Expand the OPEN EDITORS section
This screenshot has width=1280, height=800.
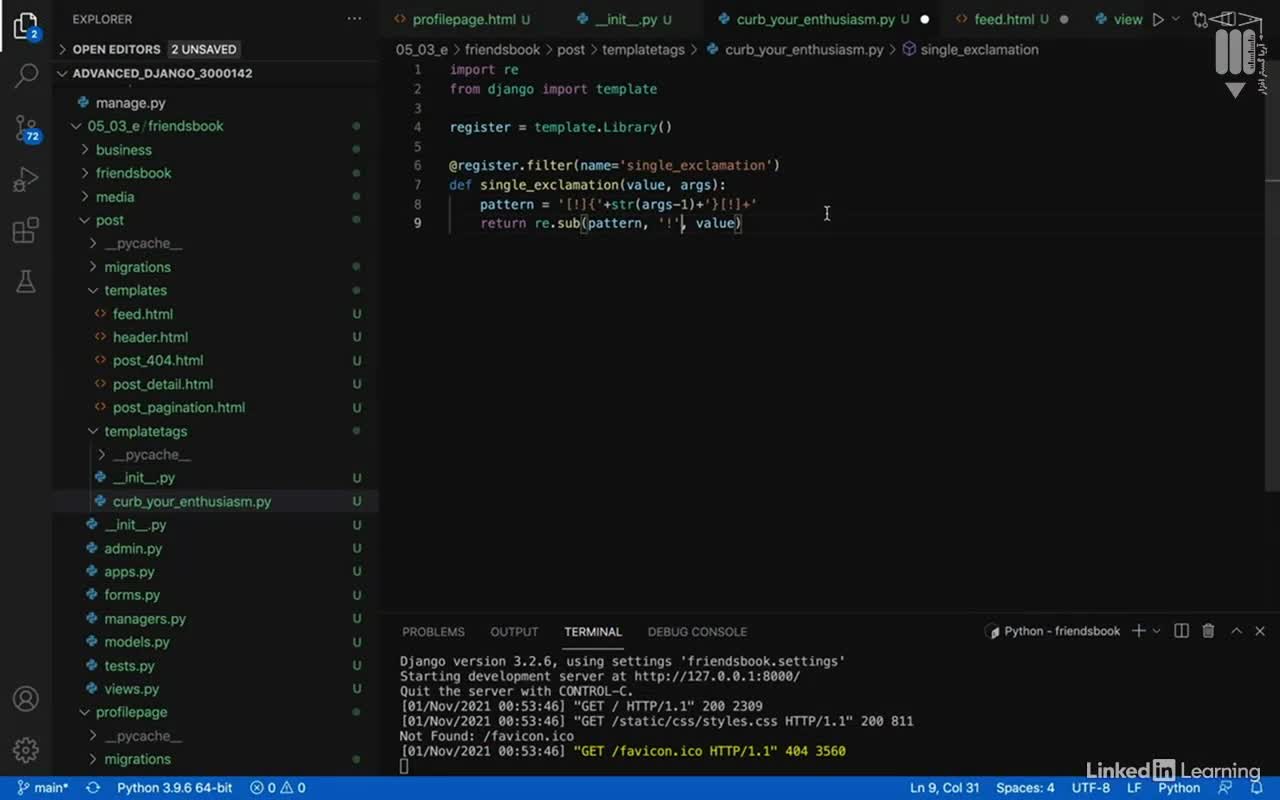[x=115, y=49]
